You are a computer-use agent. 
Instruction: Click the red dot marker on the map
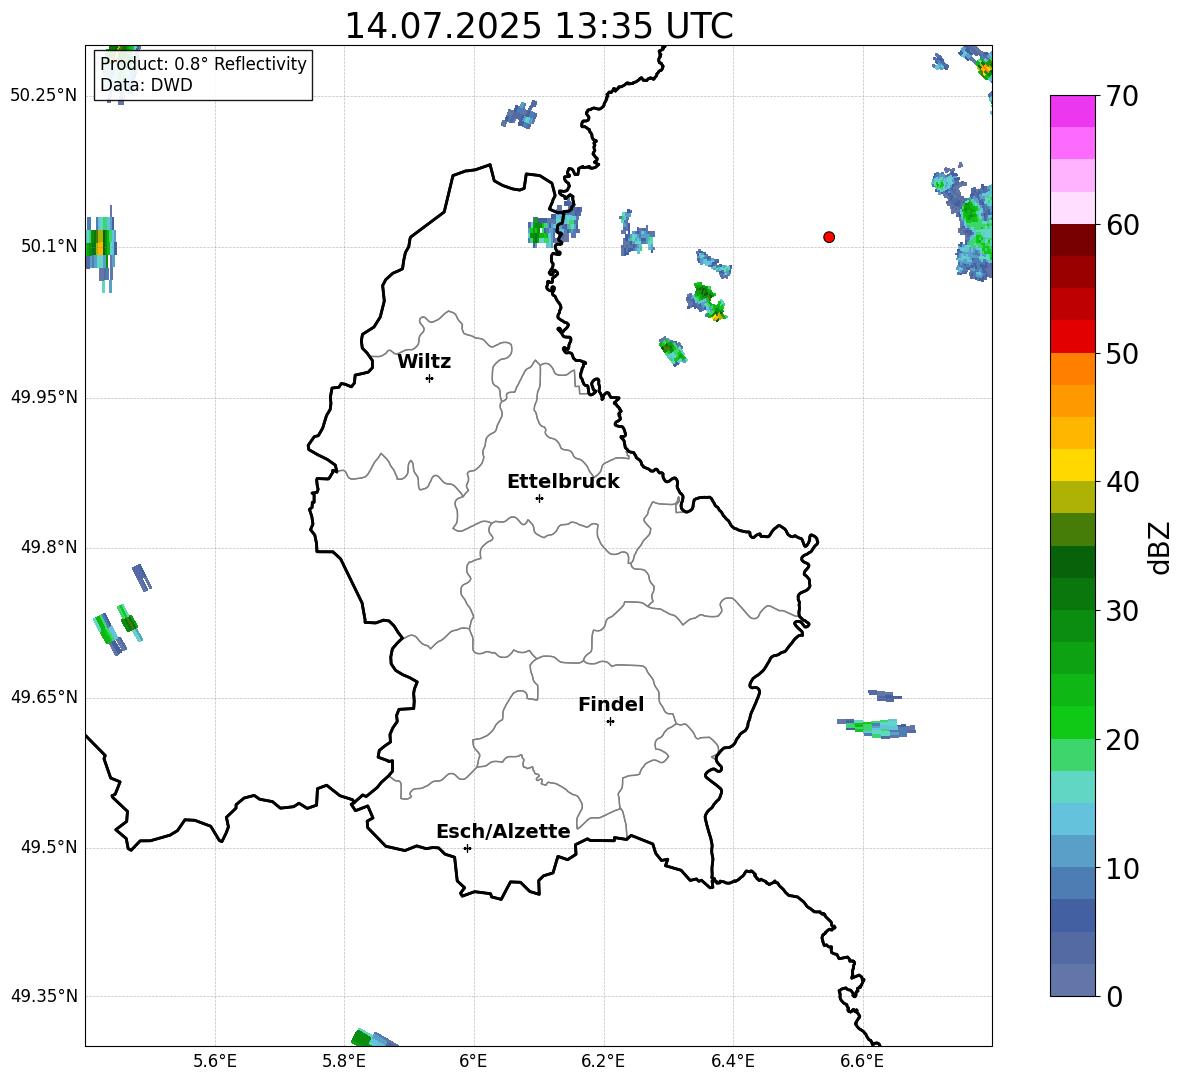[x=829, y=237]
